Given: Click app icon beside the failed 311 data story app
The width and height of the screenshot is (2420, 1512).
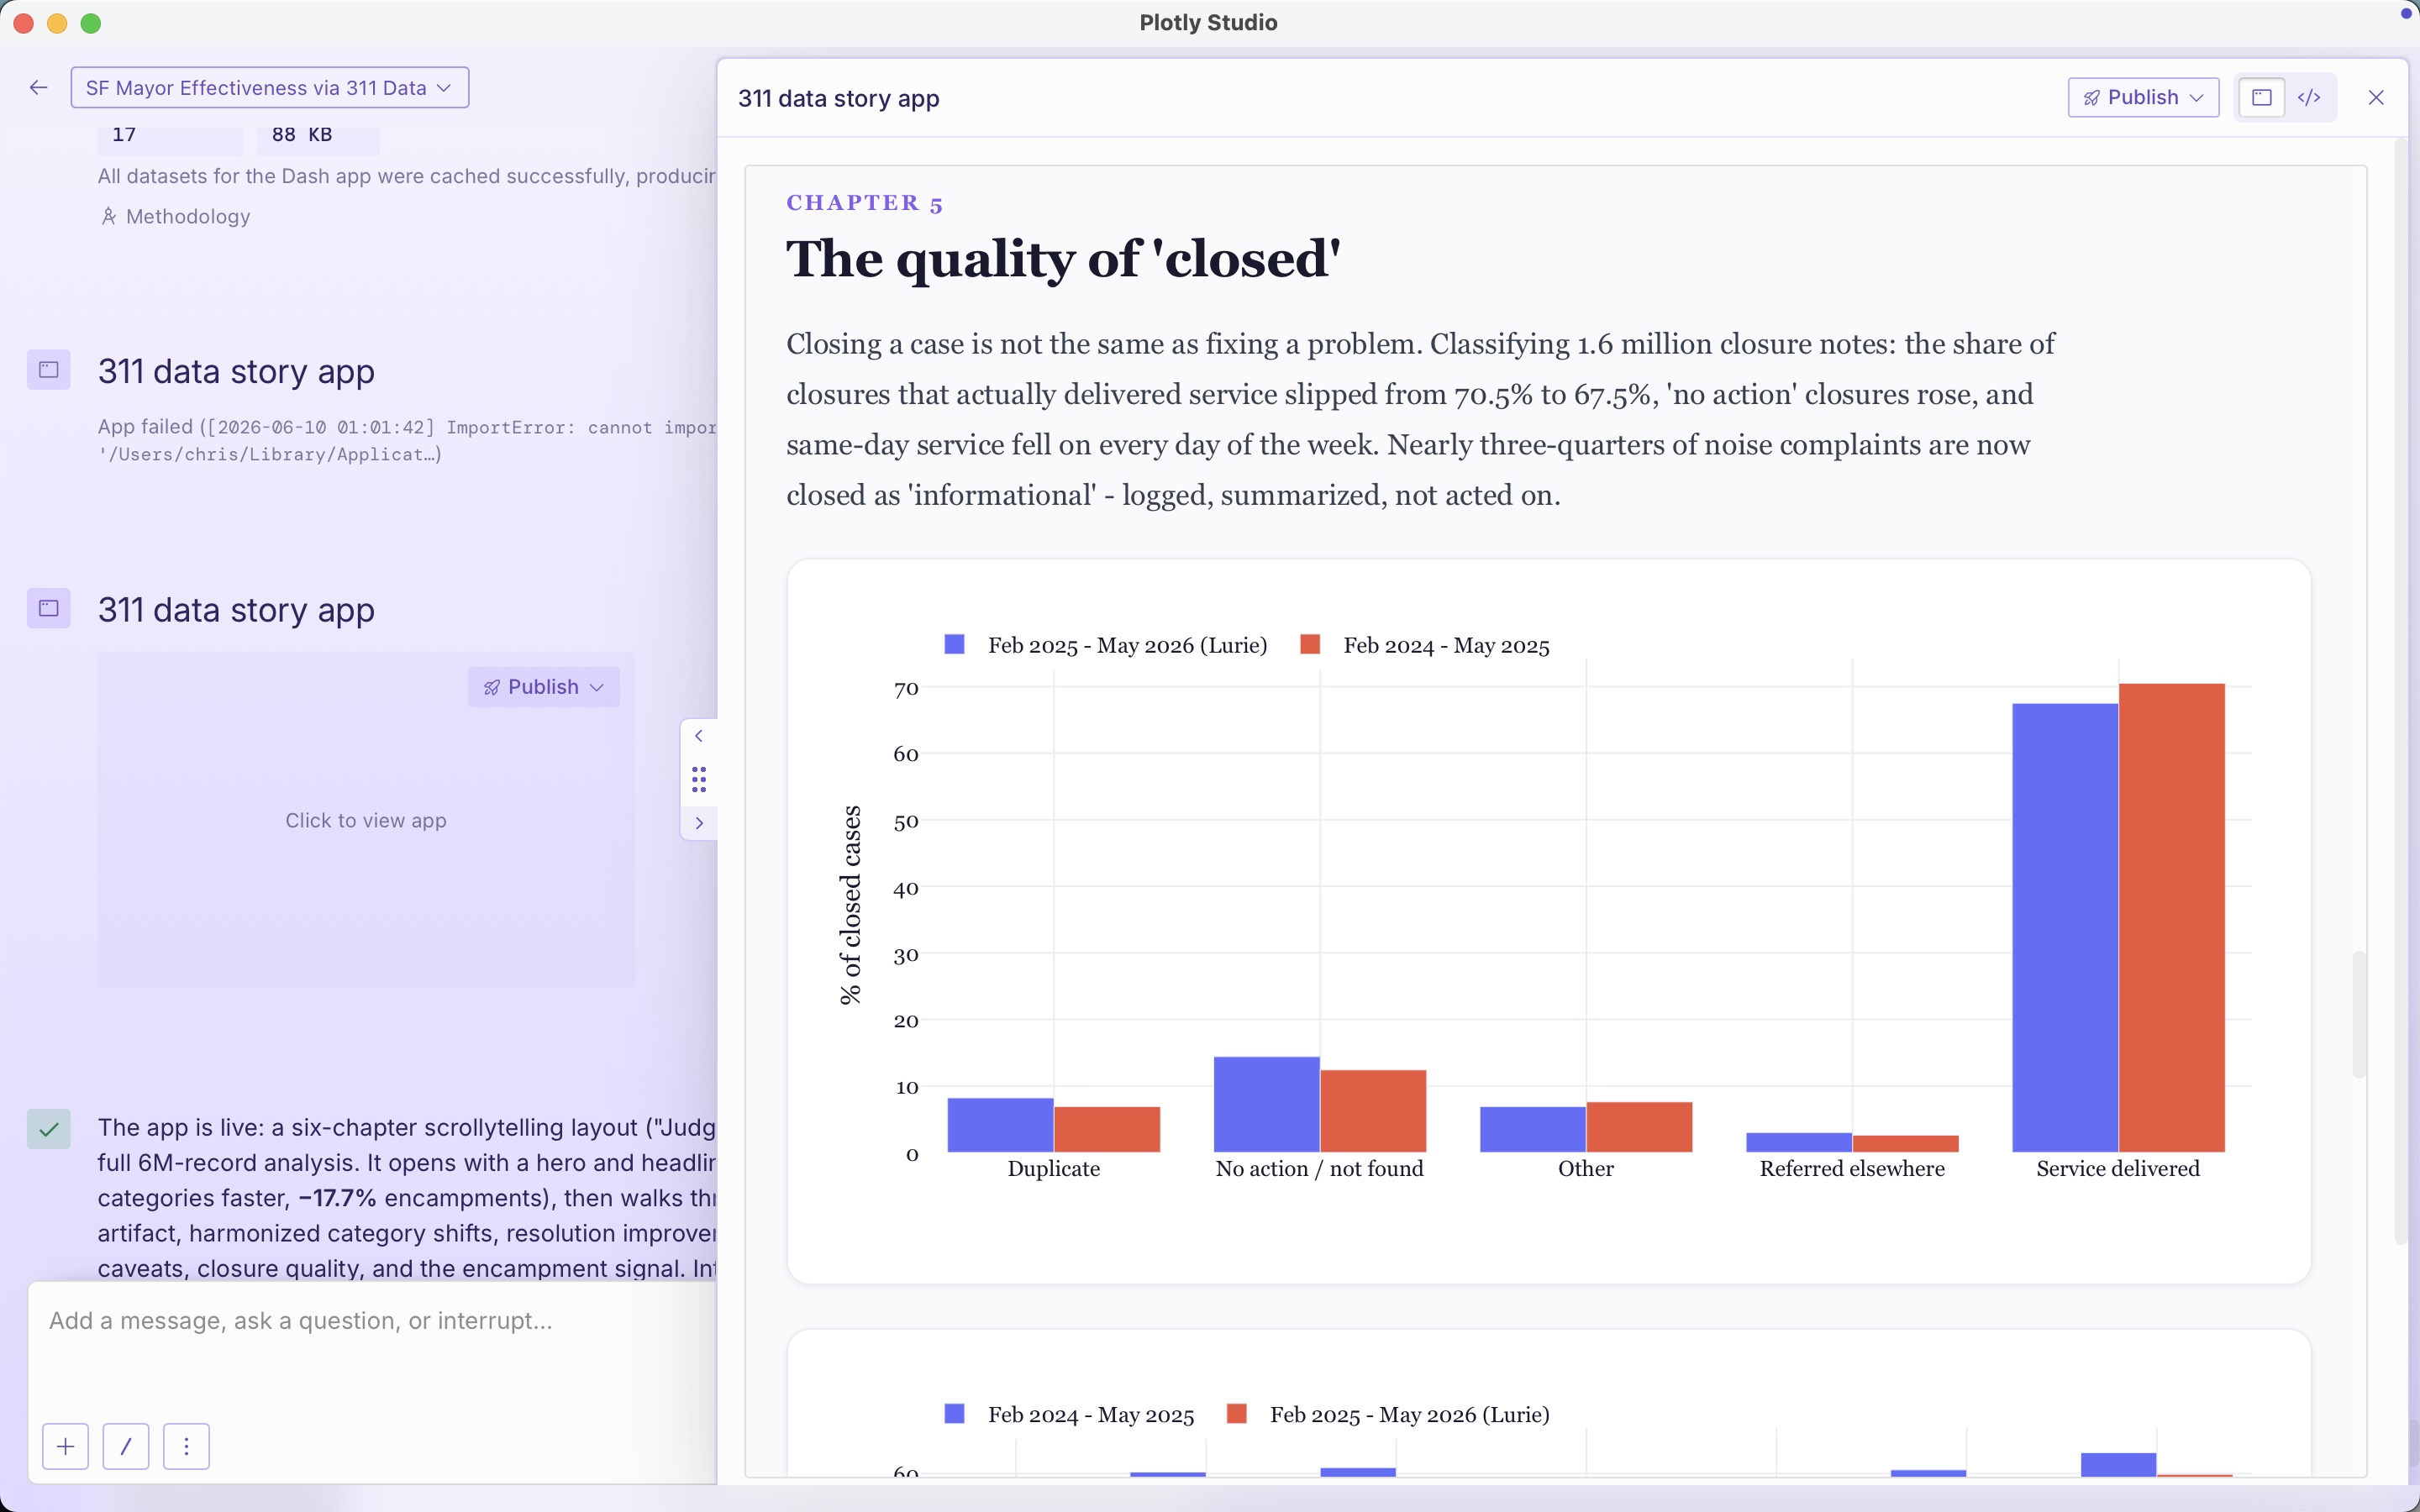Looking at the screenshot, I should pos(48,370).
